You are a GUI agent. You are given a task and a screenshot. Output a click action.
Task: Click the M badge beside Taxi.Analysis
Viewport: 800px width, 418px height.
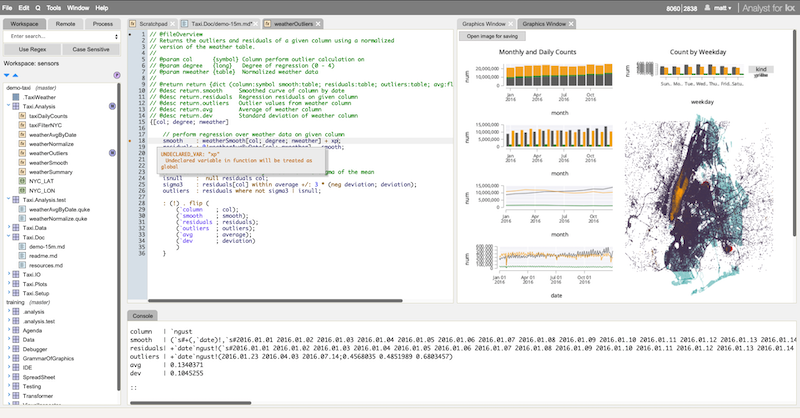click(112, 106)
